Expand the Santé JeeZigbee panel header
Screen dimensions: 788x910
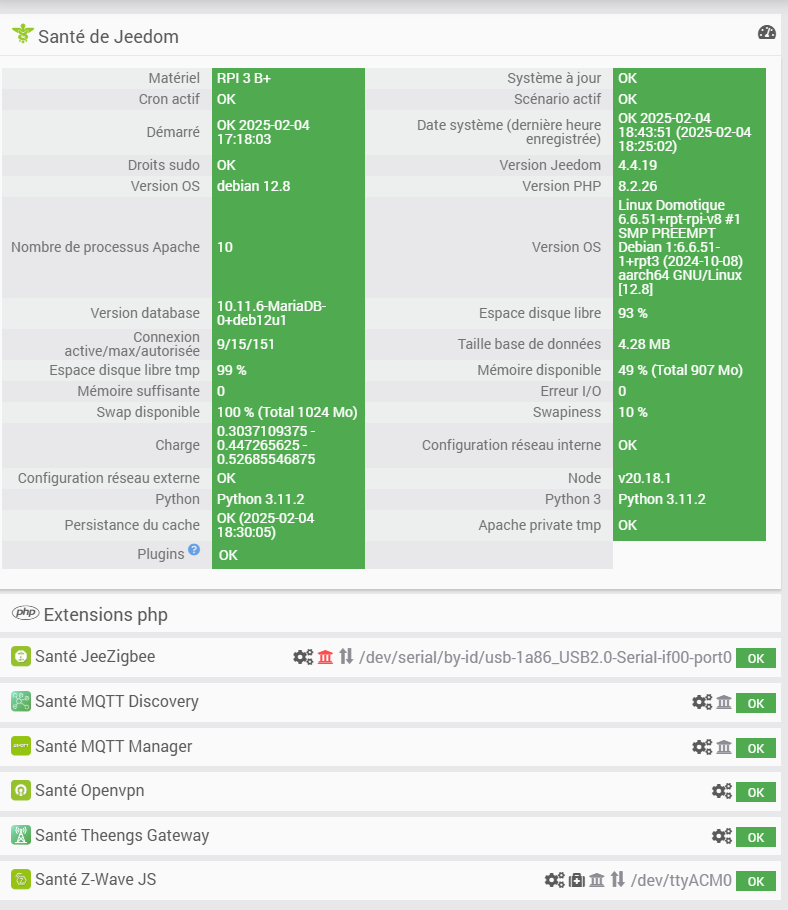click(95, 657)
